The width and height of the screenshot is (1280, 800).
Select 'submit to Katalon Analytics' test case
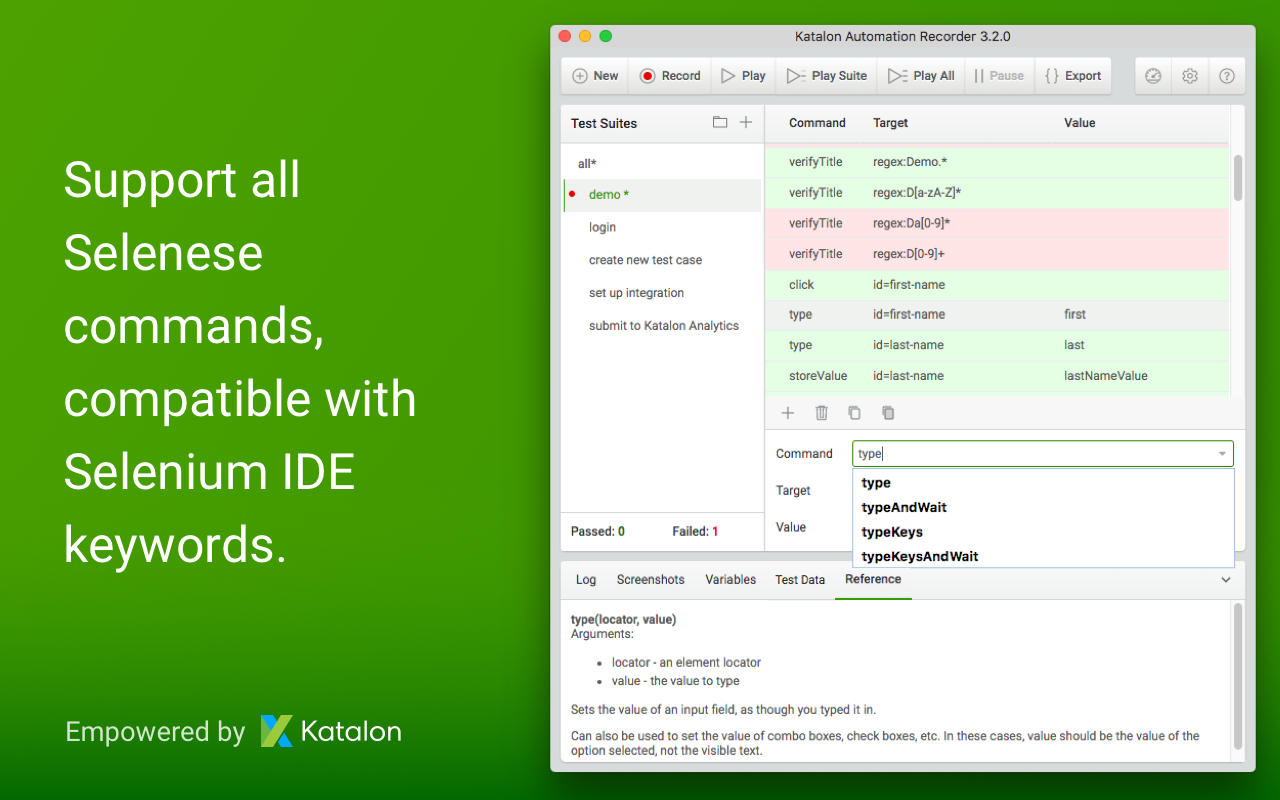[661, 326]
